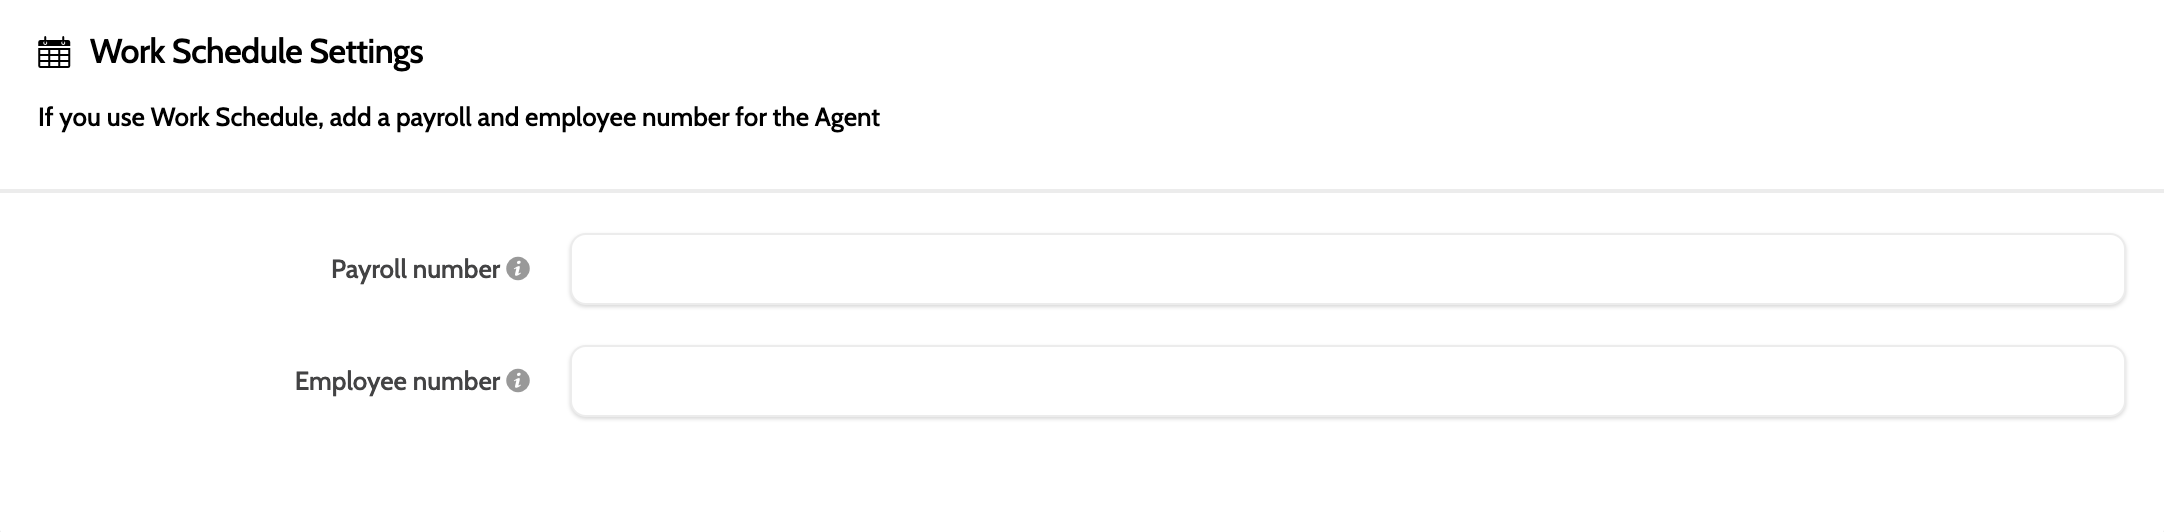Viewport: 2164px width, 532px height.
Task: Open help via the Payroll number "i" icon
Action: pos(518,269)
